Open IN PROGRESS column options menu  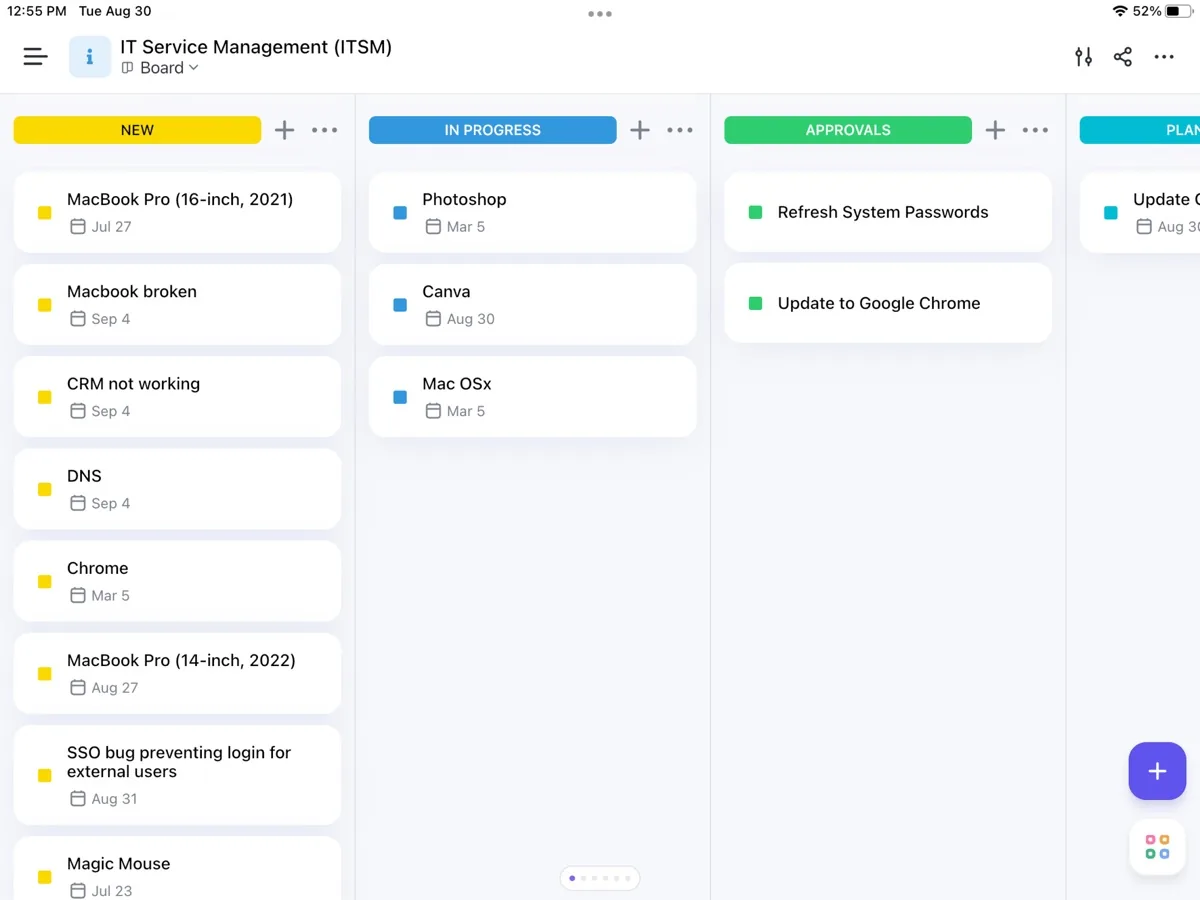(680, 130)
